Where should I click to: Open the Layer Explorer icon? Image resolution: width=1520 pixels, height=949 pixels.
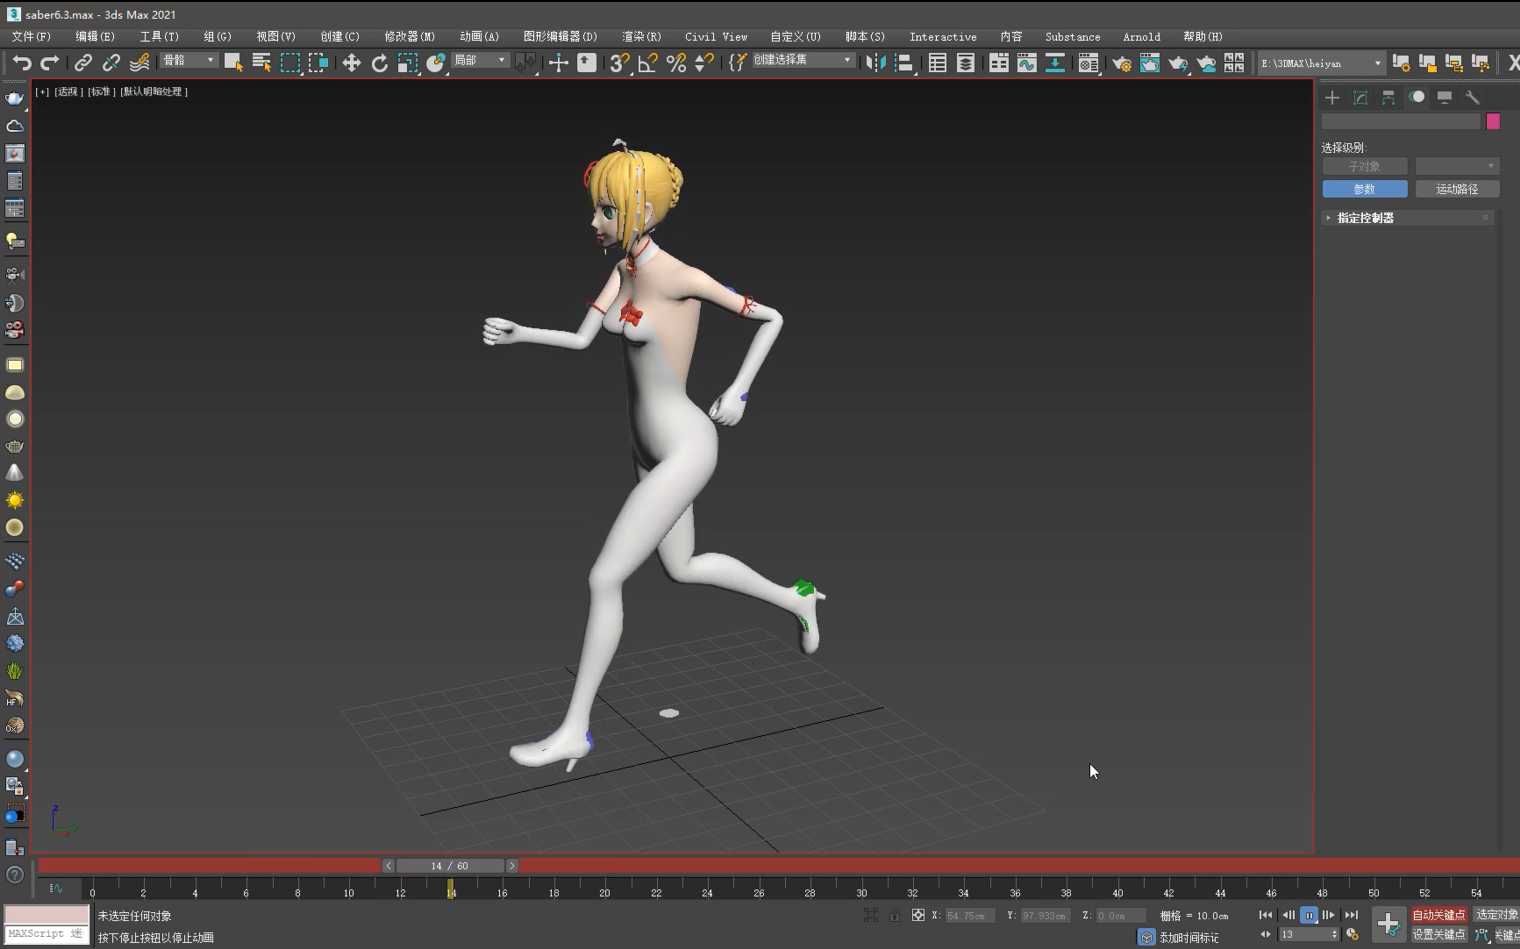coord(965,63)
